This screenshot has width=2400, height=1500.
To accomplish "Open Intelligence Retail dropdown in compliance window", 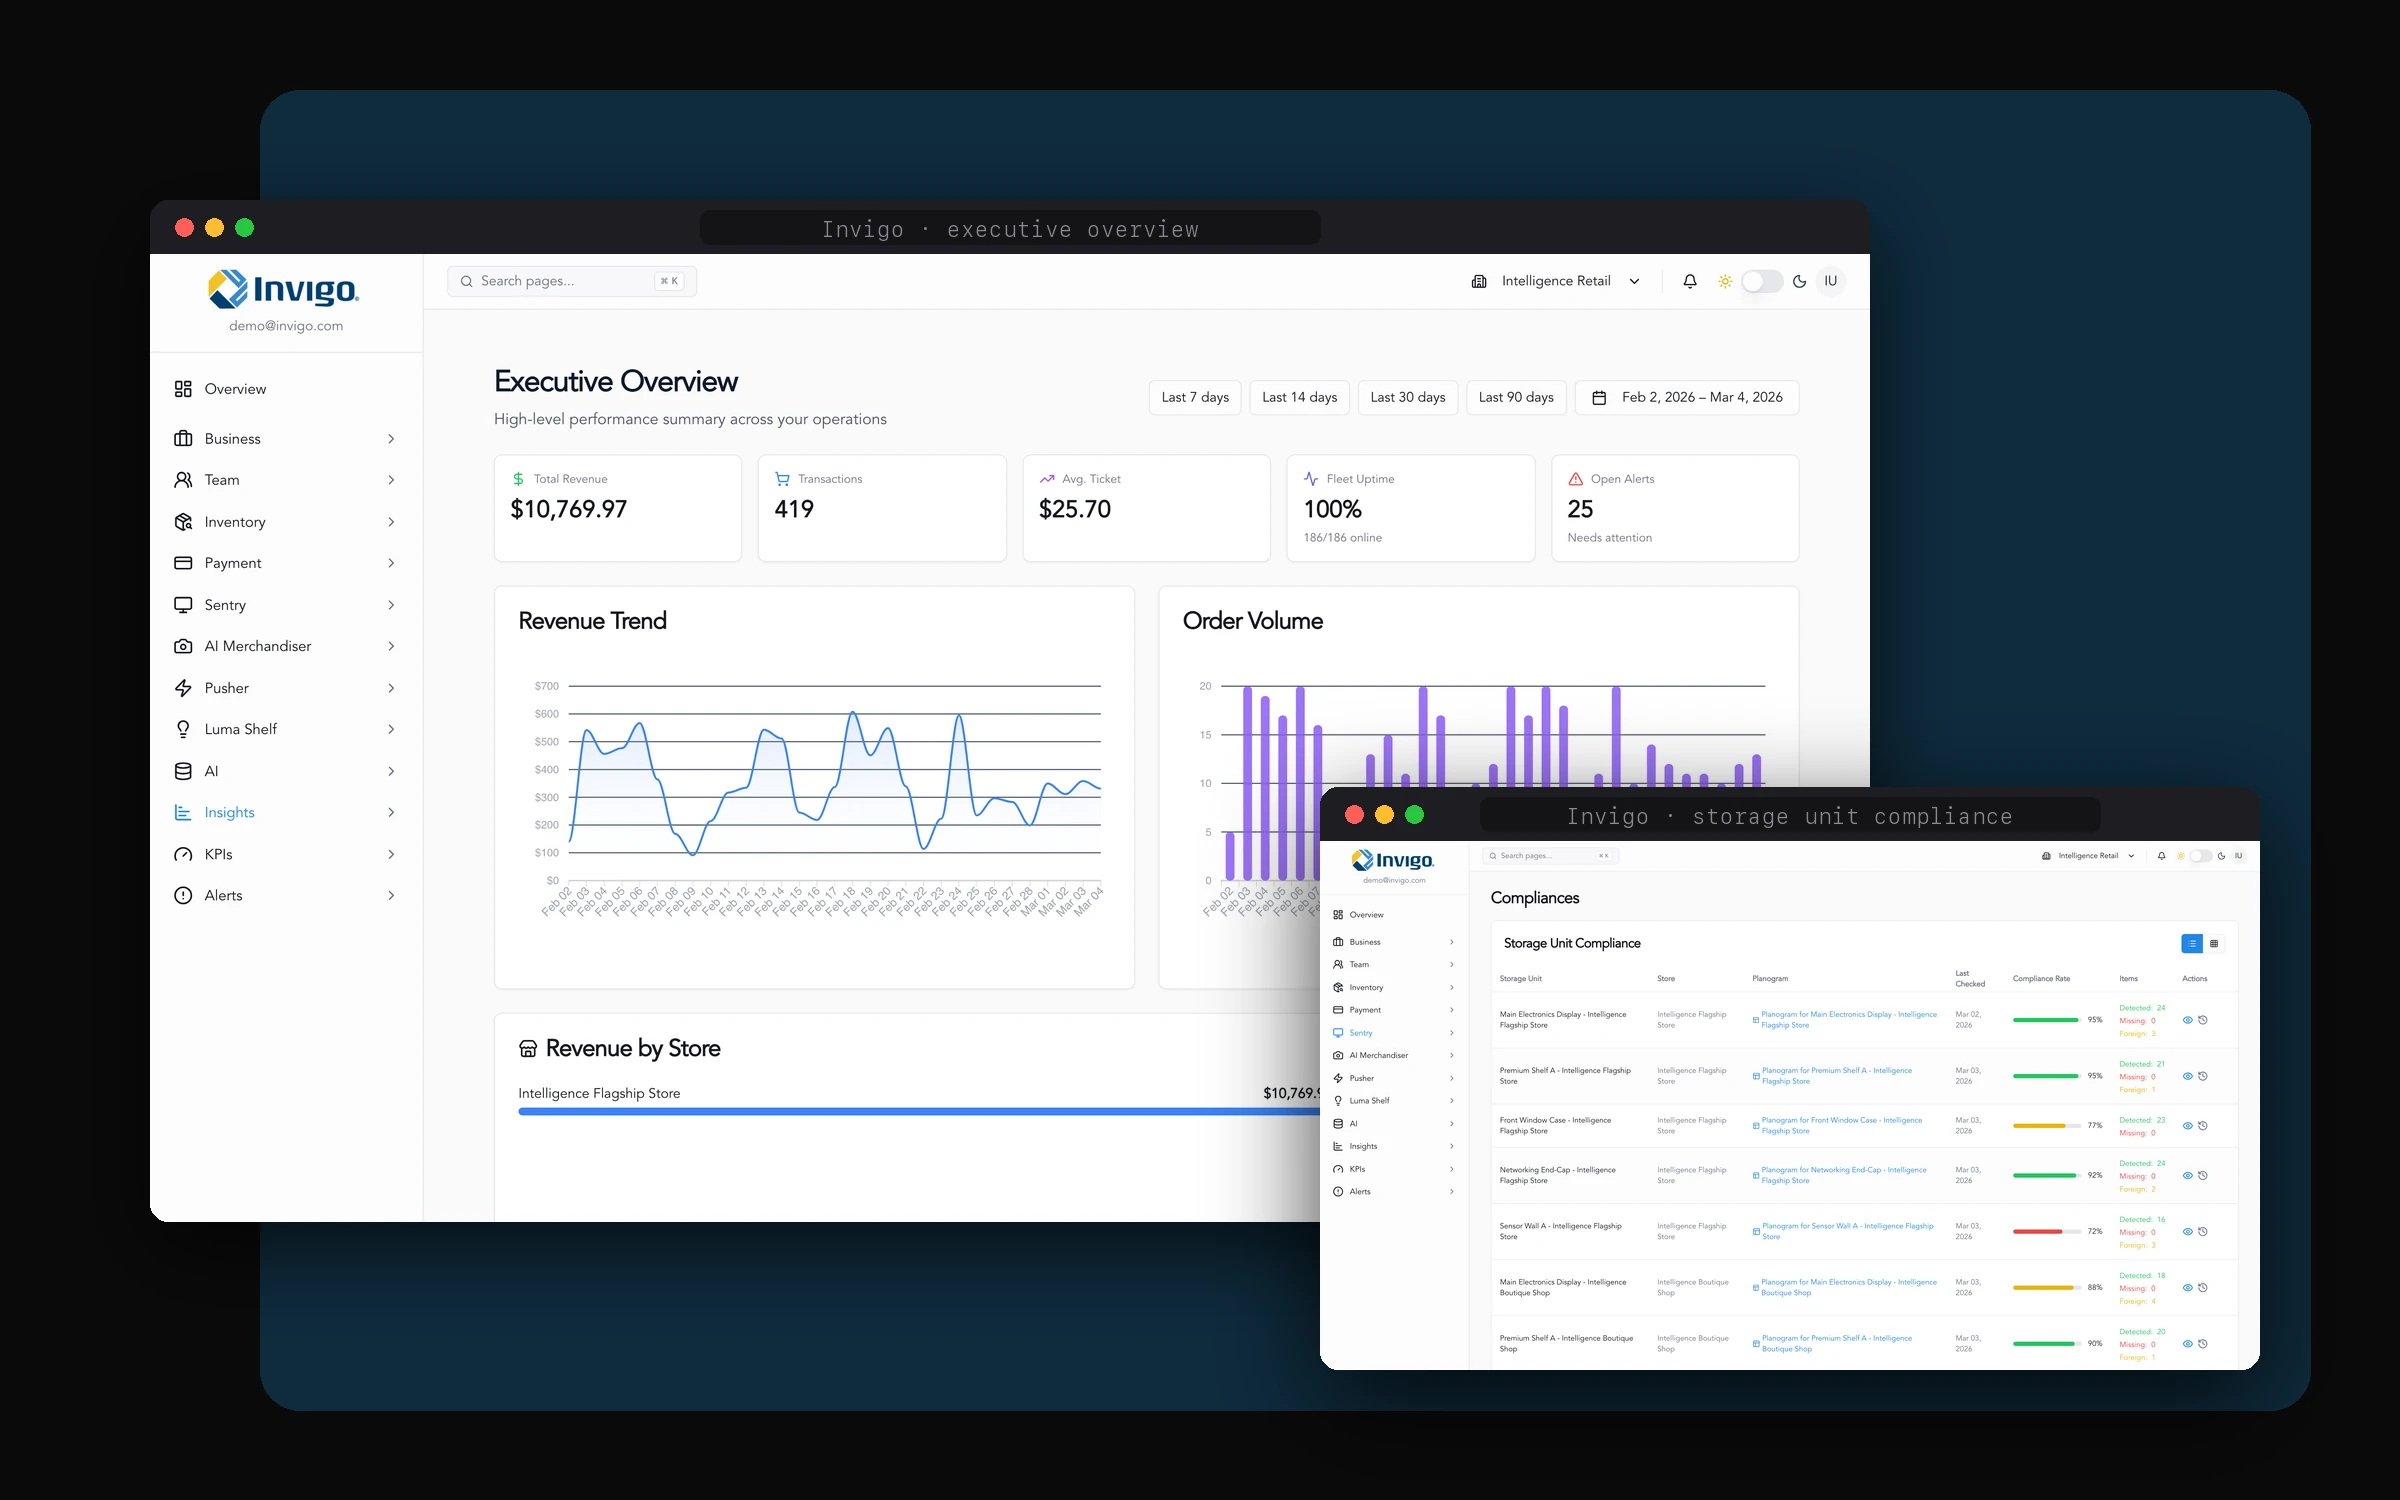I will tap(2089, 856).
